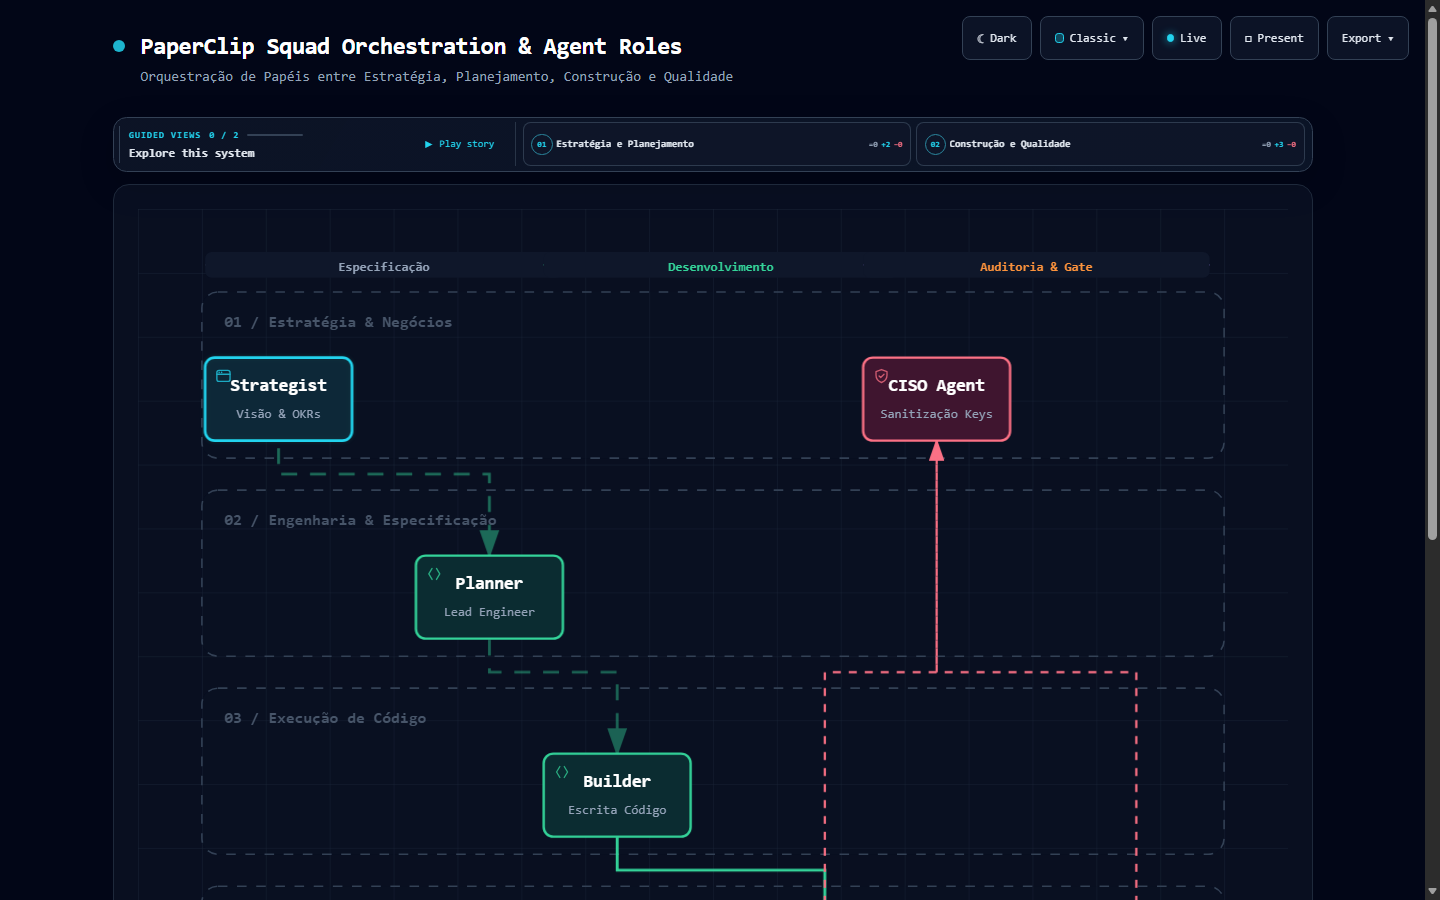The width and height of the screenshot is (1440, 900).
Task: Click the Strategist node window icon
Action: point(223,376)
